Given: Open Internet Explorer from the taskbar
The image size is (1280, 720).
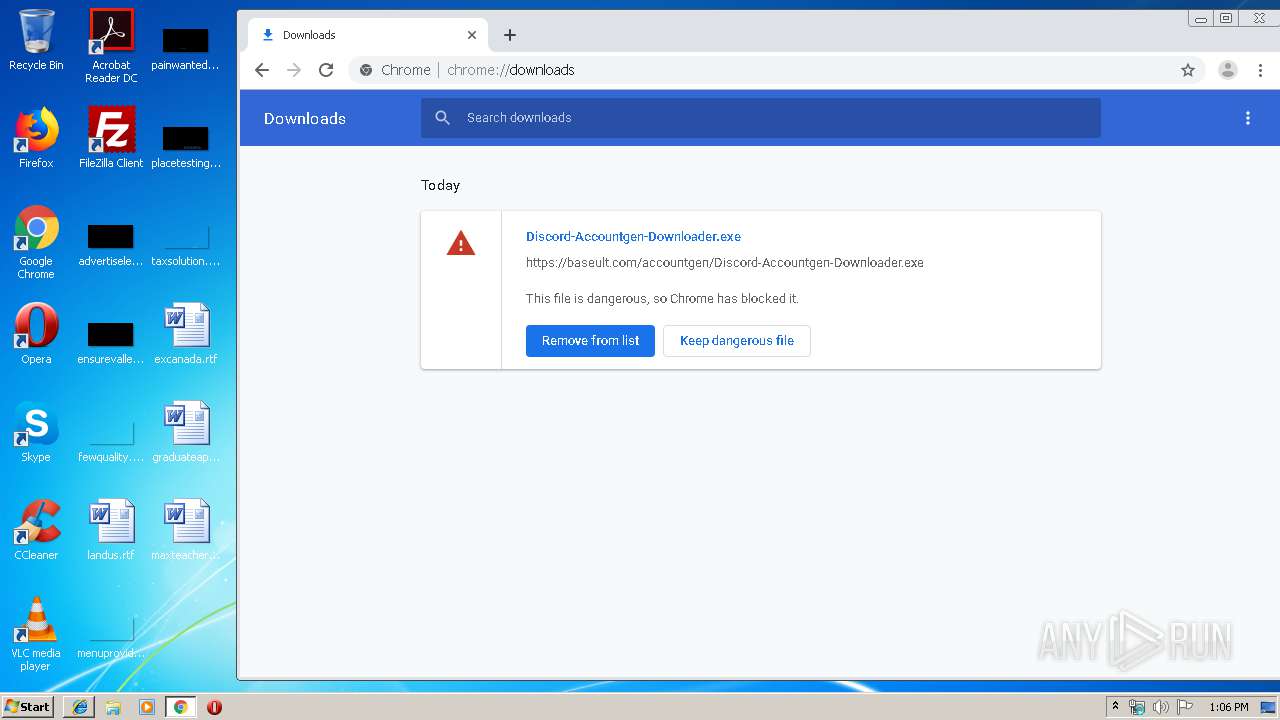Looking at the screenshot, I should pos(80,707).
